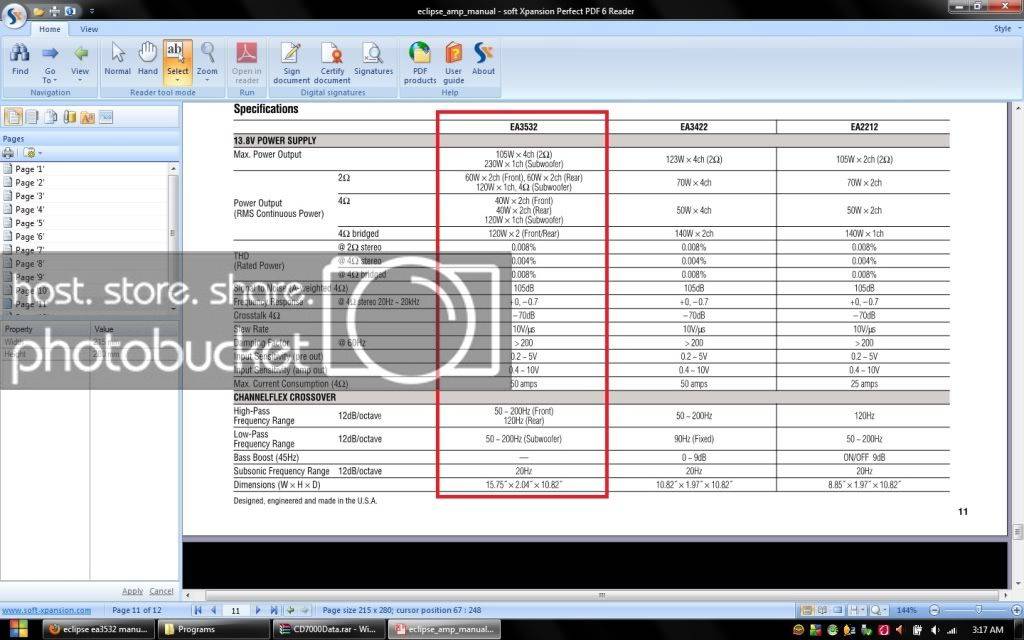This screenshot has height=640, width=1024.
Task: Expand the Zoom tool dropdown arrow
Action: pyautogui.click(x=207, y=80)
